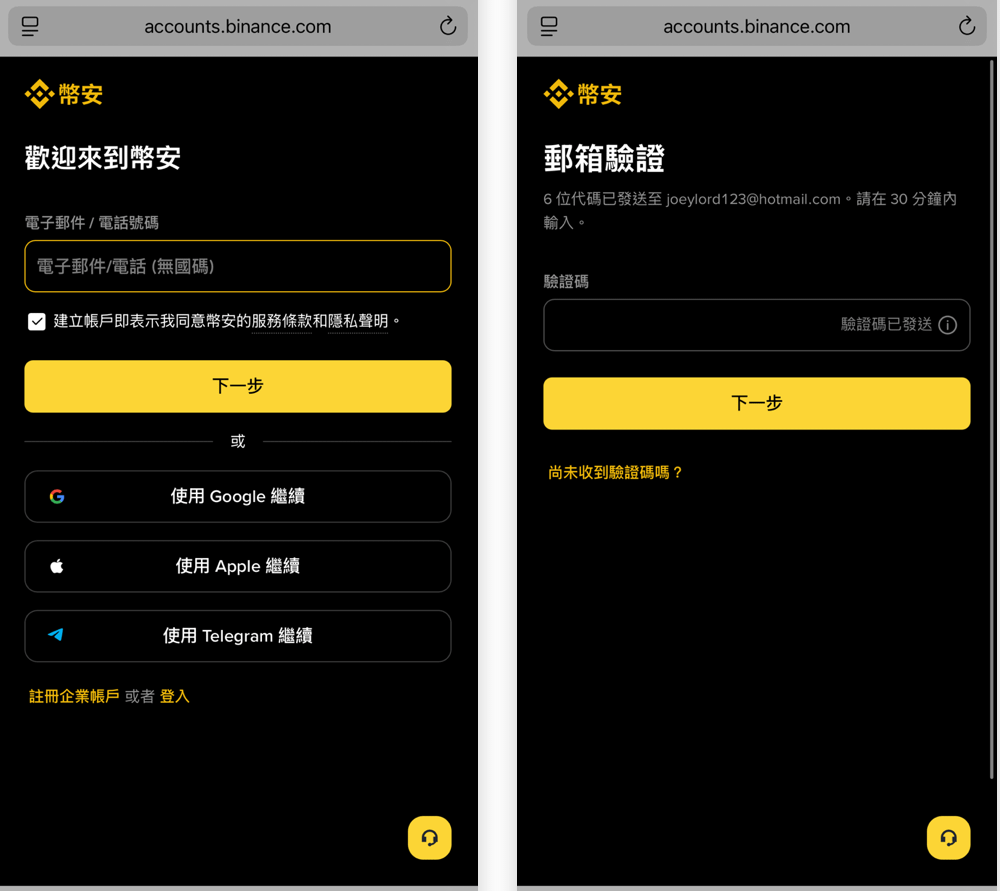
Task: Click the 歡迎來到幣安 heading
Action: pos(103,158)
